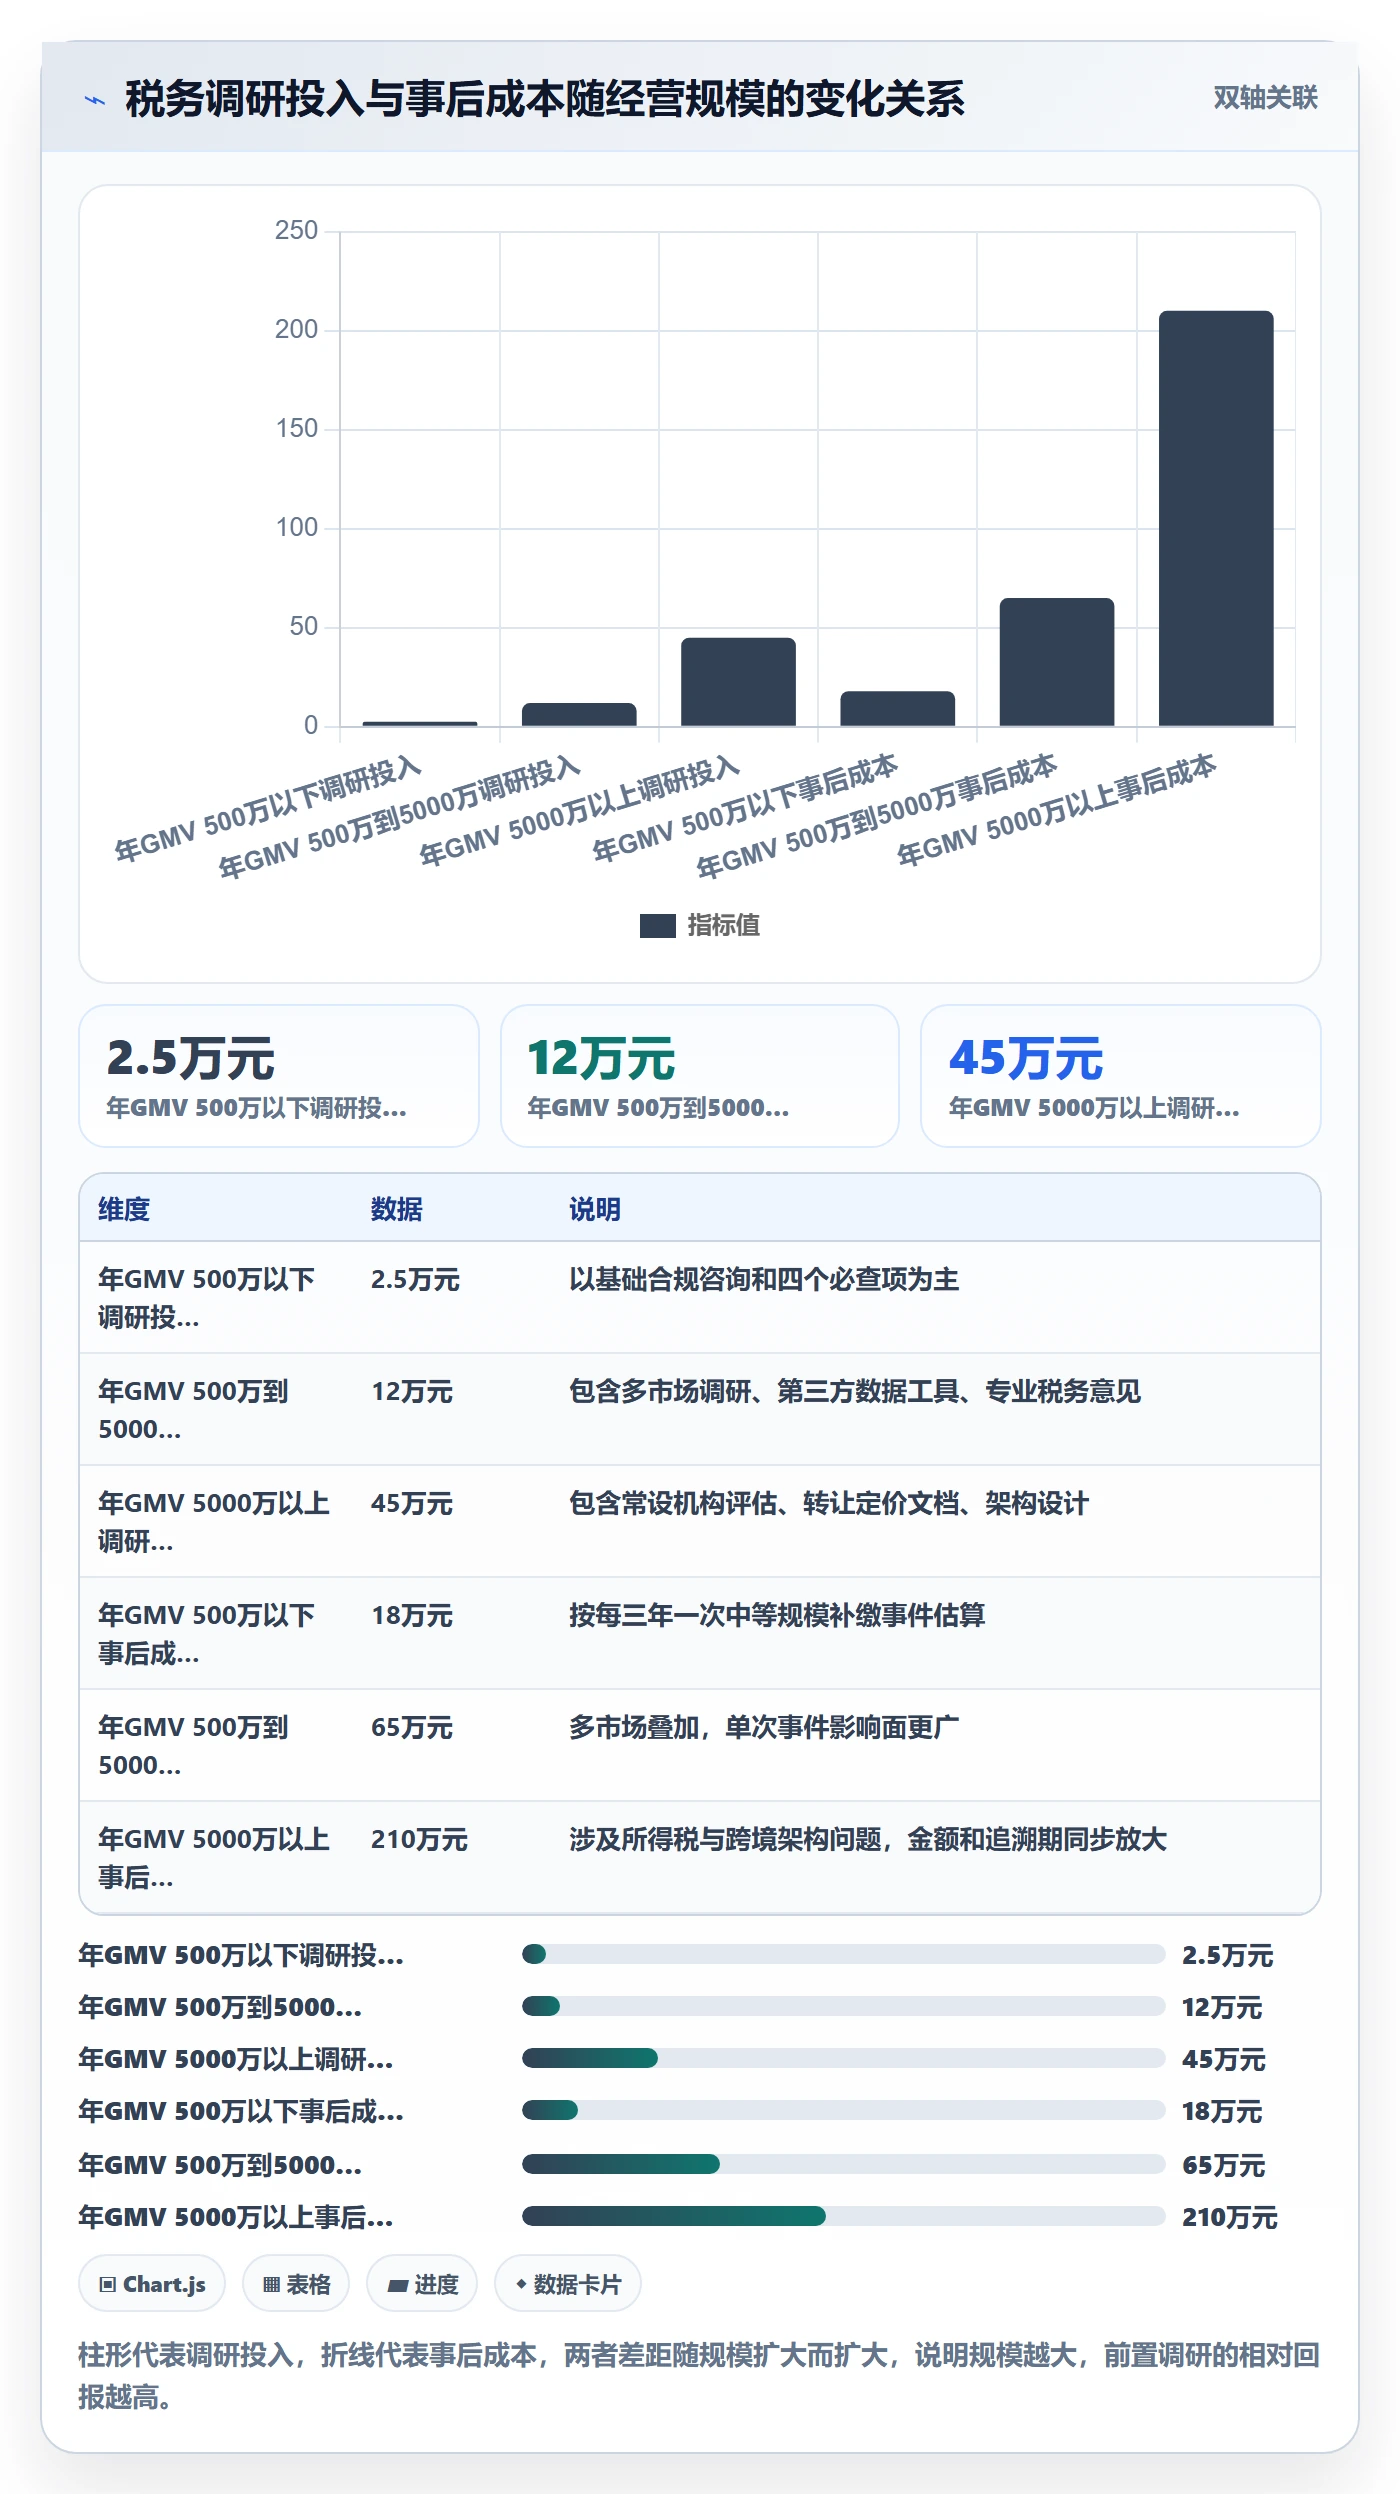Image resolution: width=1400 pixels, height=2494 pixels.
Task: Click the table cell 按每三年一次中等规模补缴事件估算
Action: pyautogui.click(x=777, y=1615)
